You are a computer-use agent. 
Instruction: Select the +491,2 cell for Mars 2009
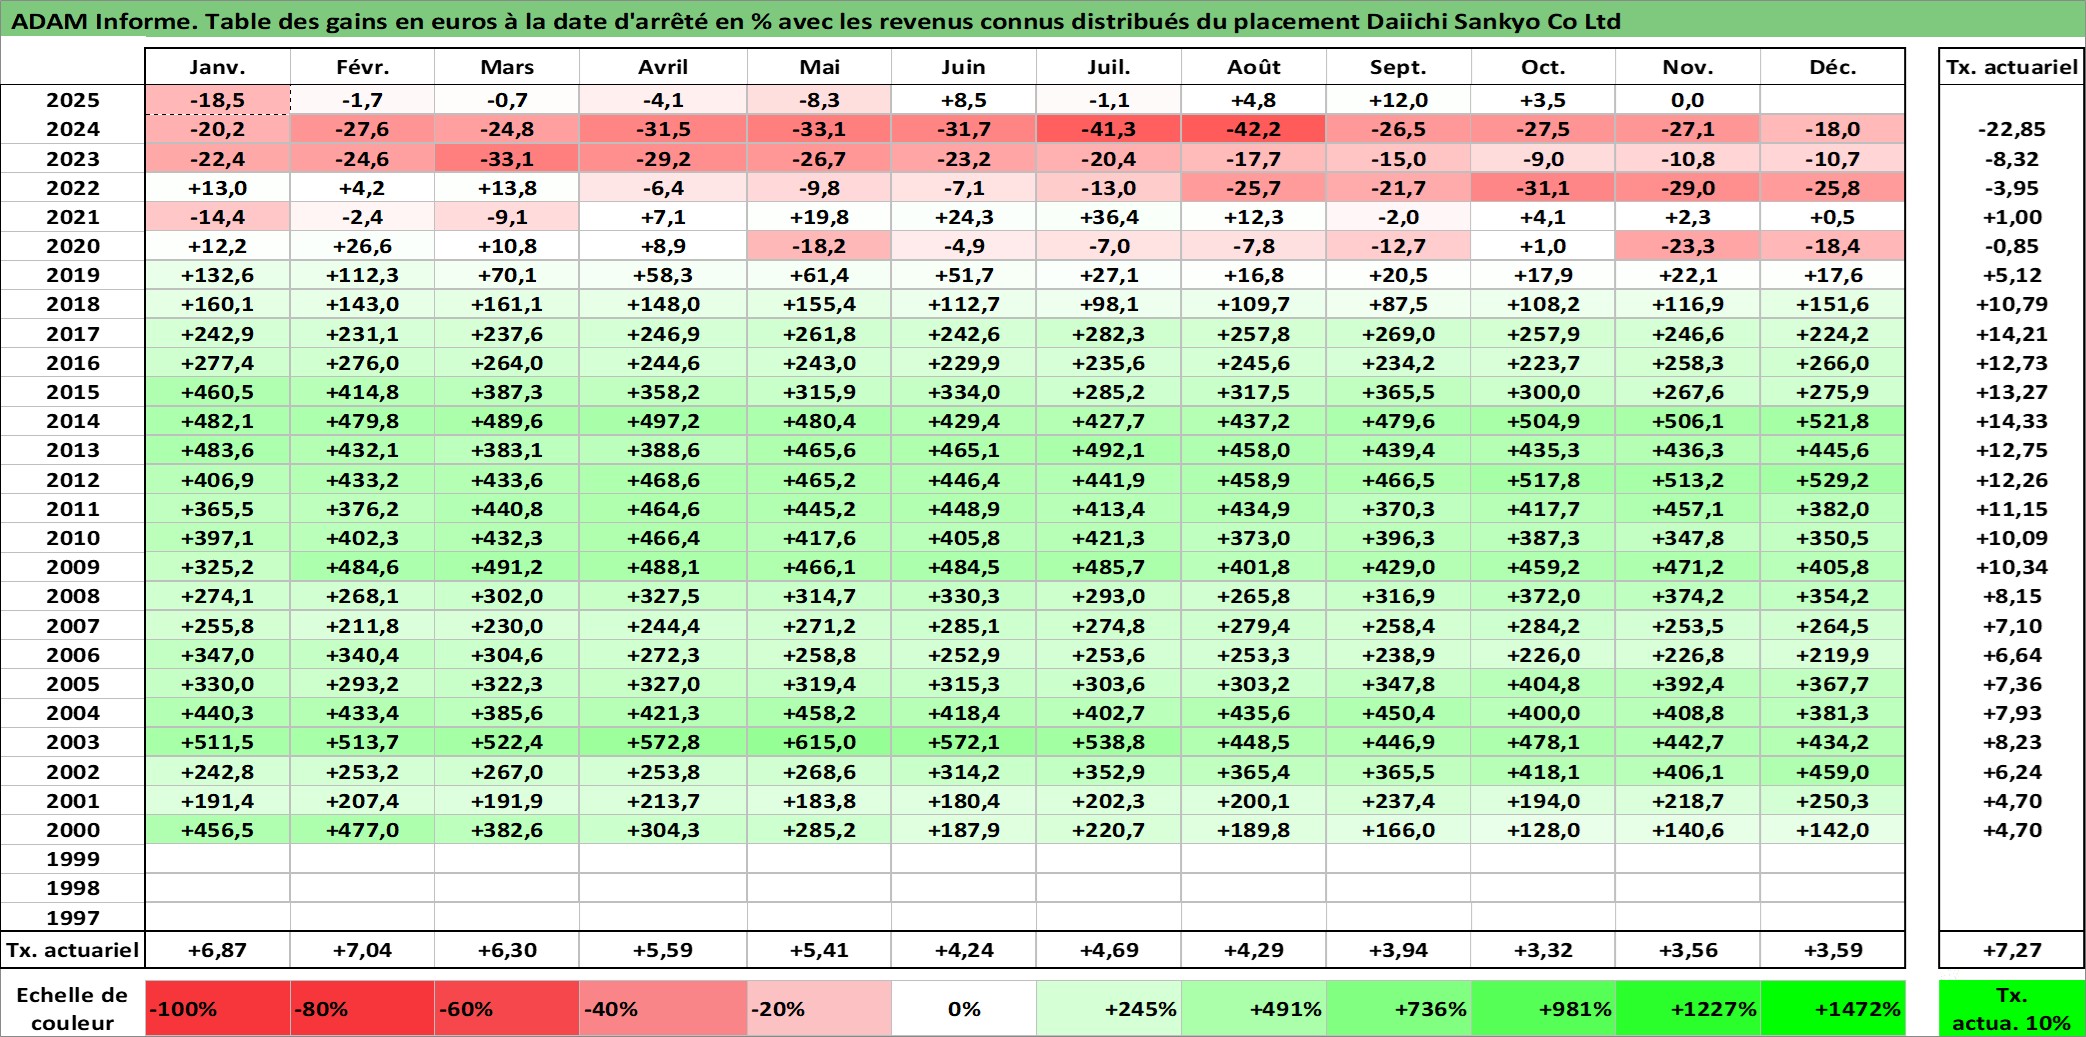tap(507, 567)
